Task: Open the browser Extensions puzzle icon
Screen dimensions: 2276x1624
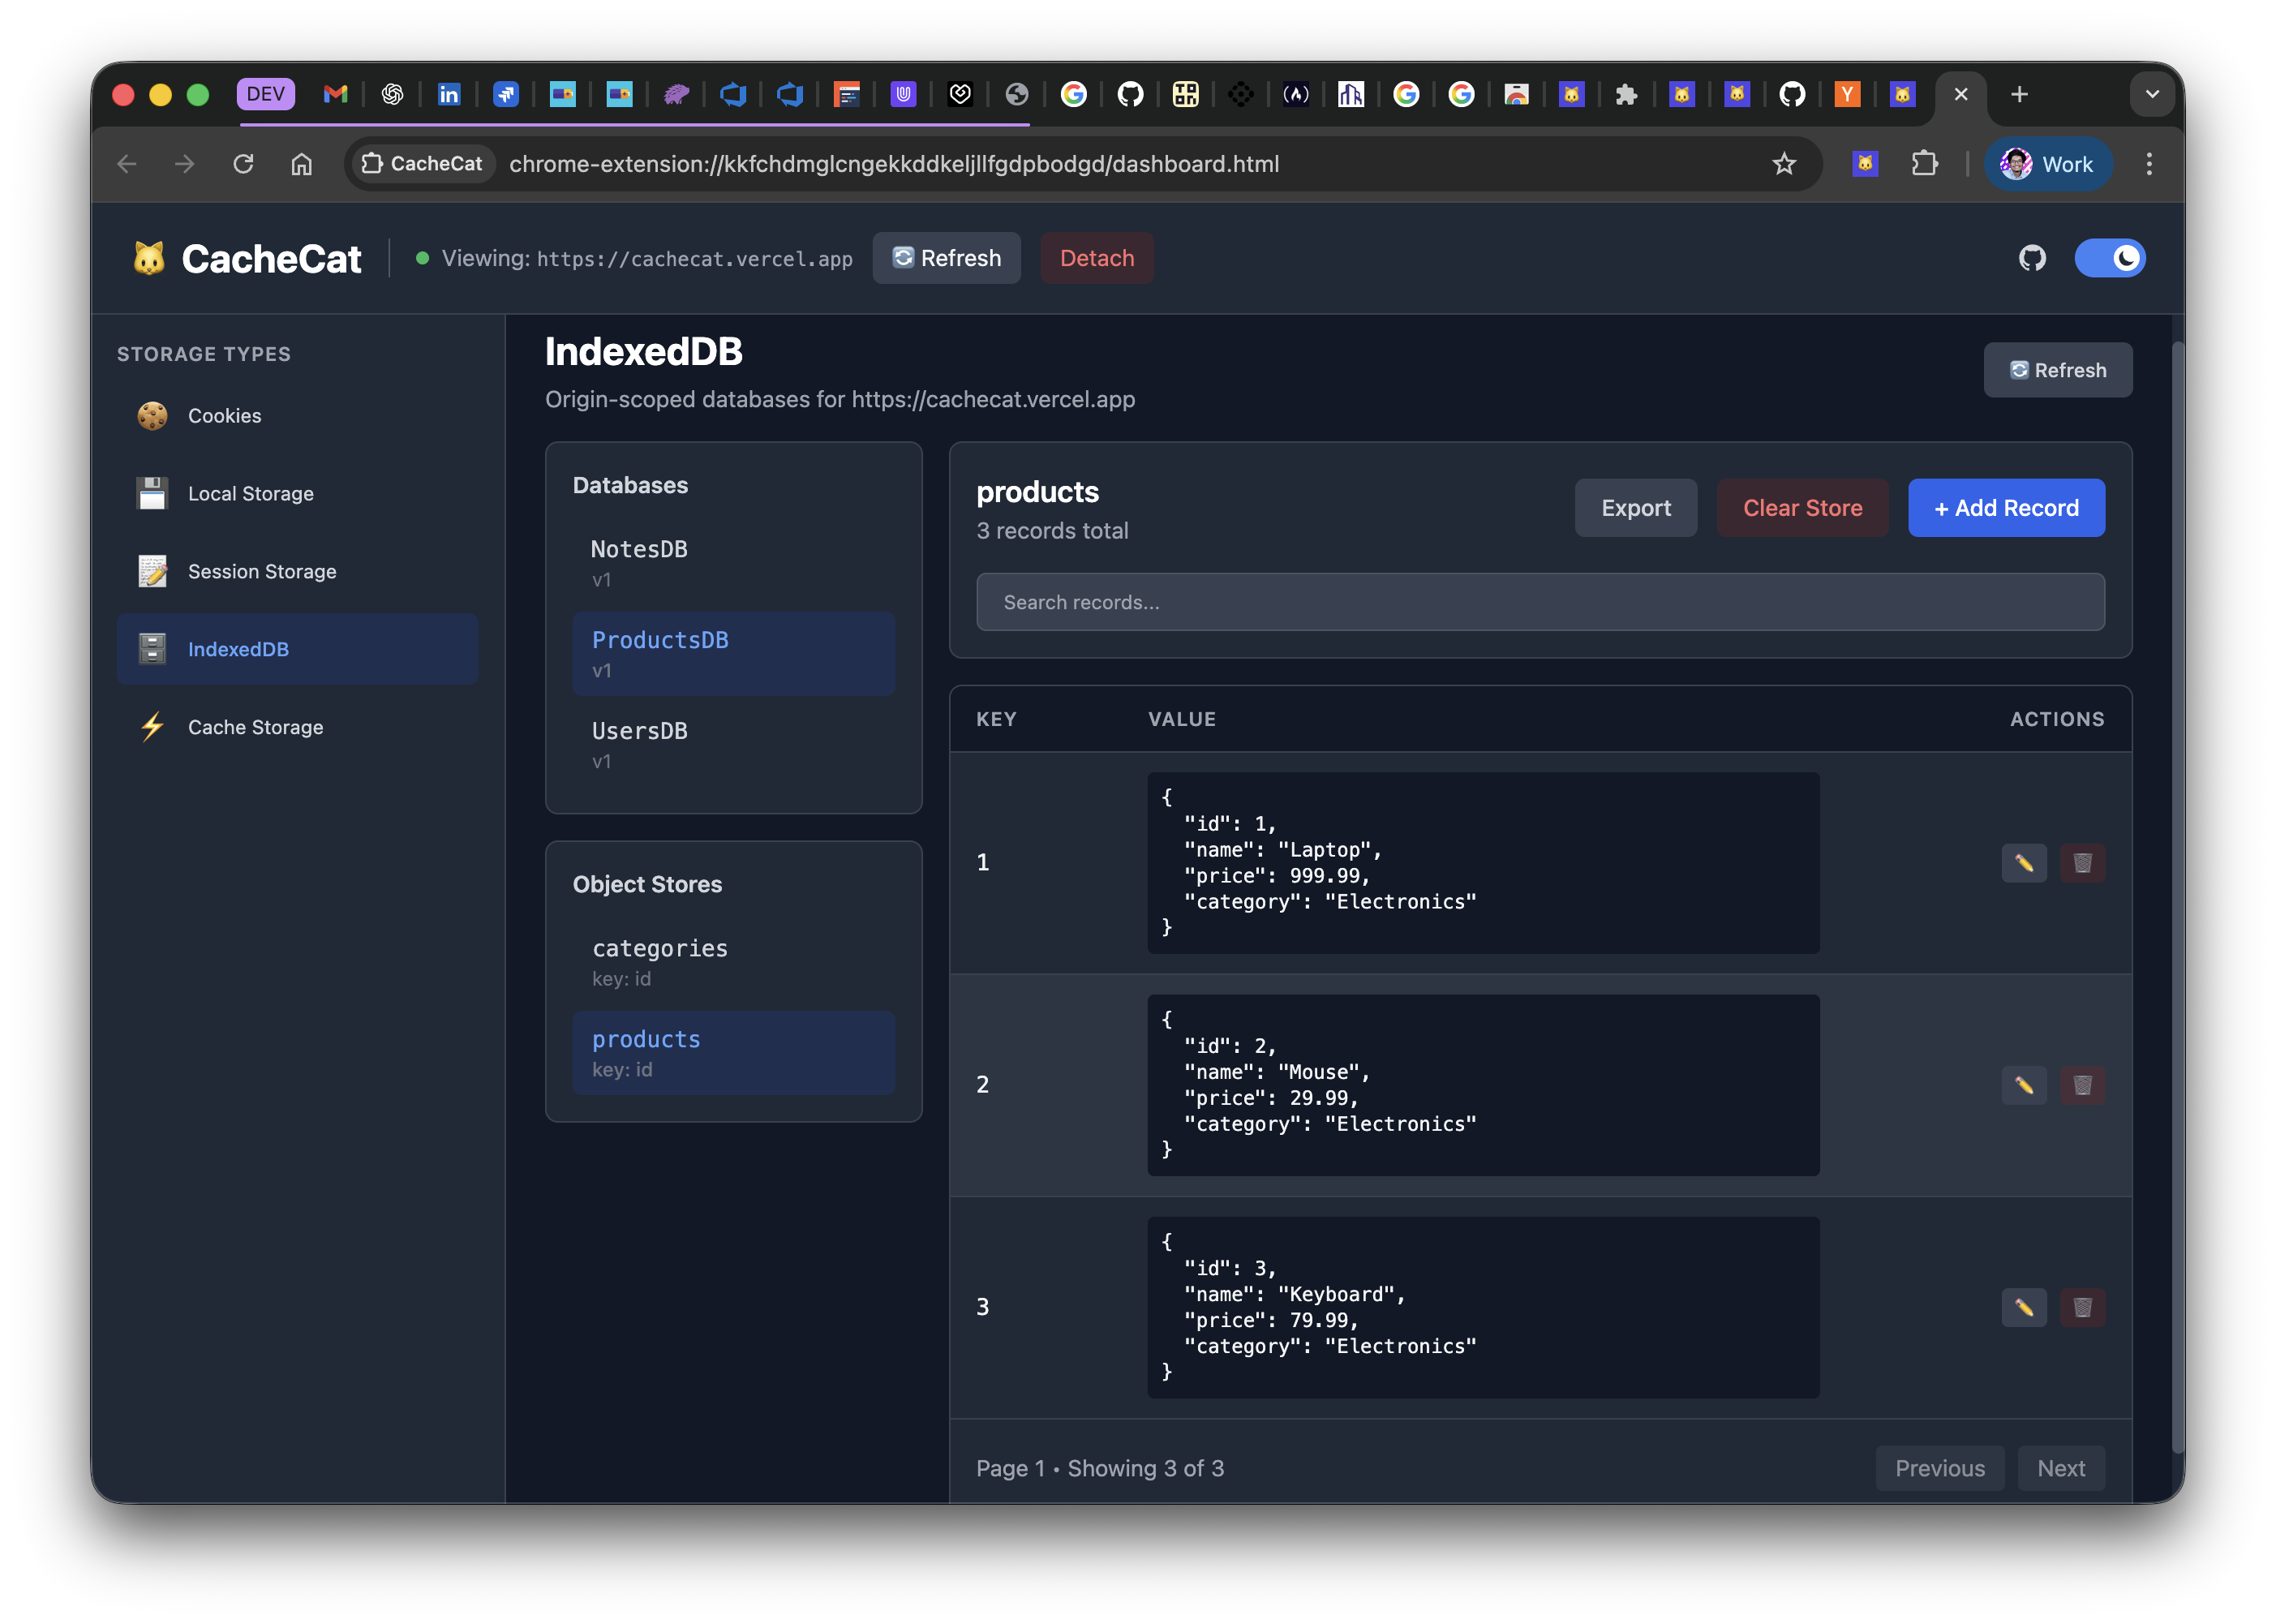Action: click(1925, 164)
